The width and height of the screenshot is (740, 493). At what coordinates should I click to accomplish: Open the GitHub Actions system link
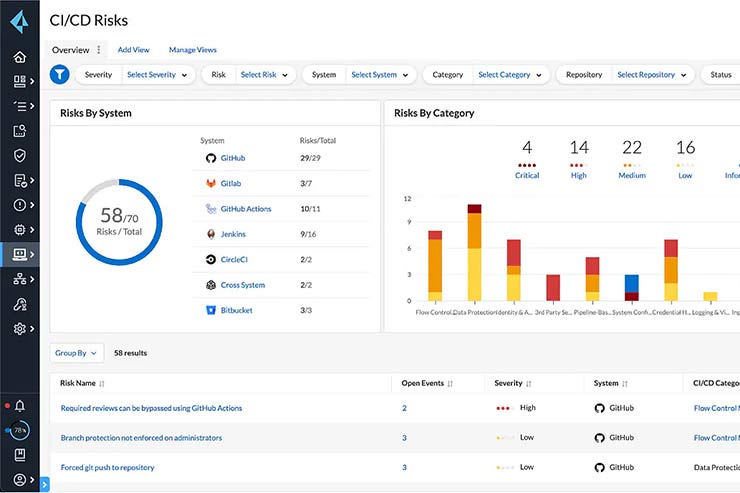tap(245, 209)
